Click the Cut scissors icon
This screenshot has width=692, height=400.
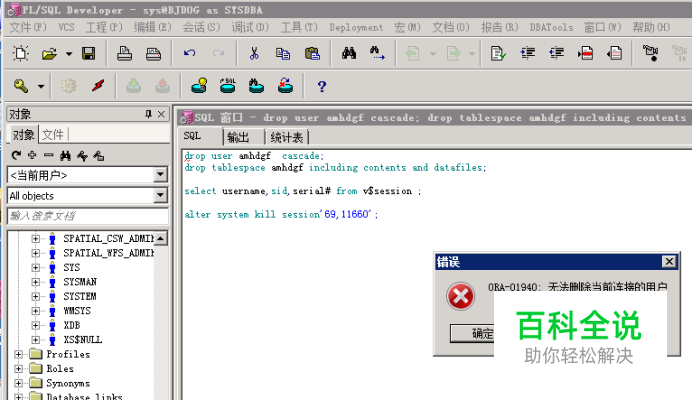254,54
